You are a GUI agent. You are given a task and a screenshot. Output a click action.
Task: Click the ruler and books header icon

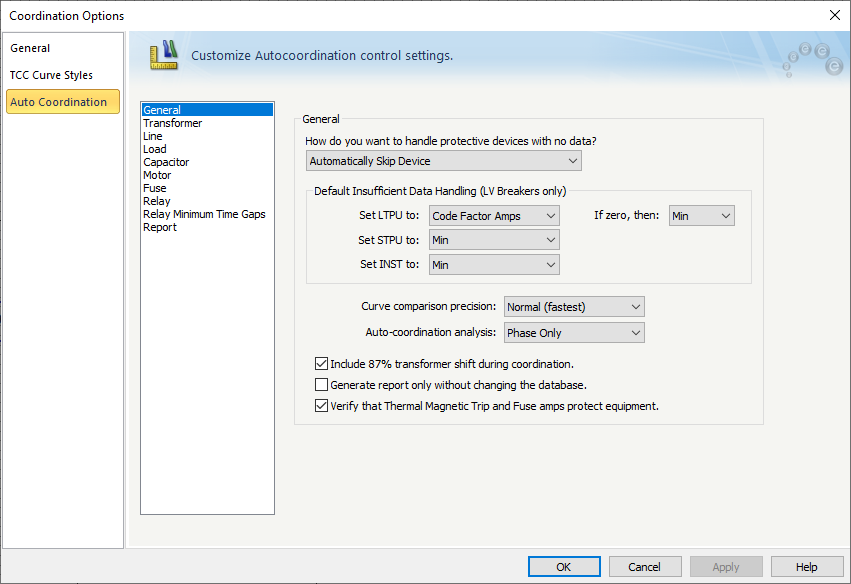point(163,54)
